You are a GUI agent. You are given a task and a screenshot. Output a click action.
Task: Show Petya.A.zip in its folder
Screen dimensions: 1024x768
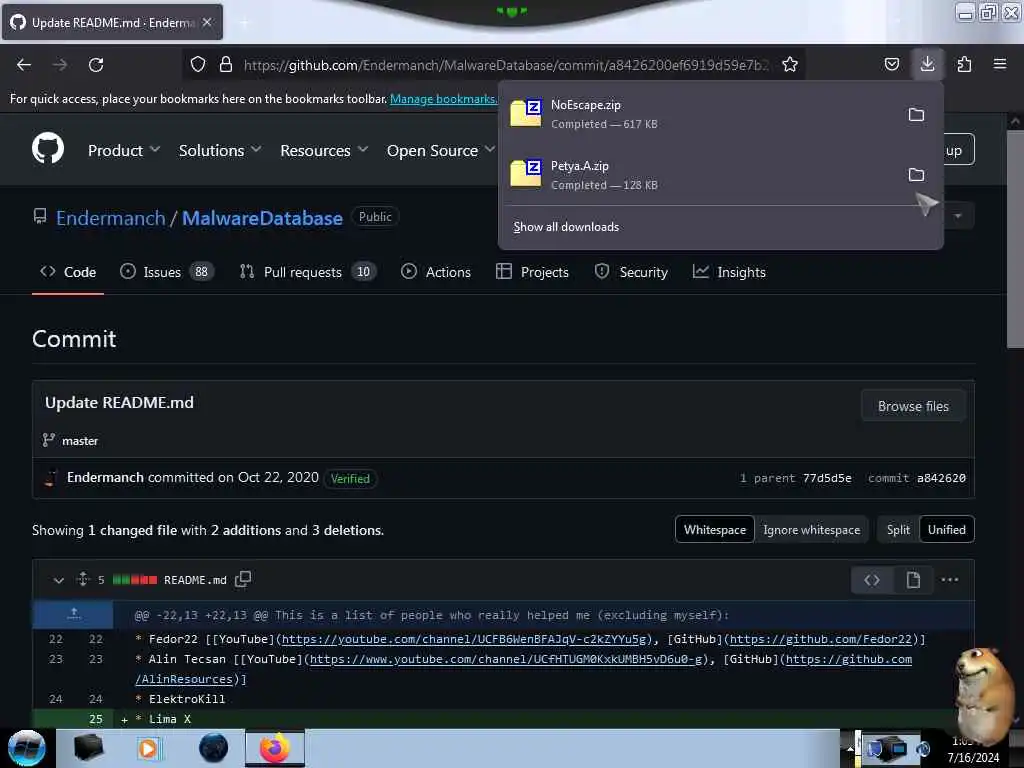tap(916, 174)
